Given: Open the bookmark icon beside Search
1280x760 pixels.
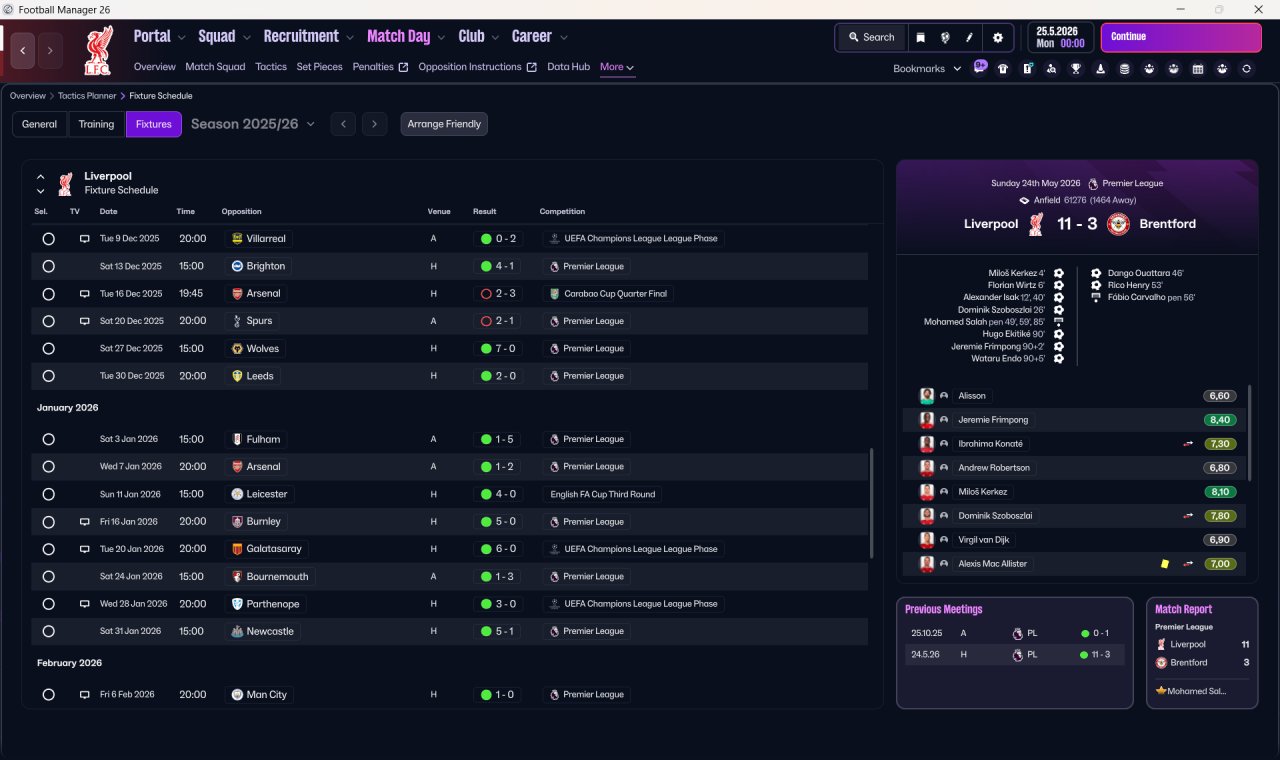Looking at the screenshot, I should [920, 37].
